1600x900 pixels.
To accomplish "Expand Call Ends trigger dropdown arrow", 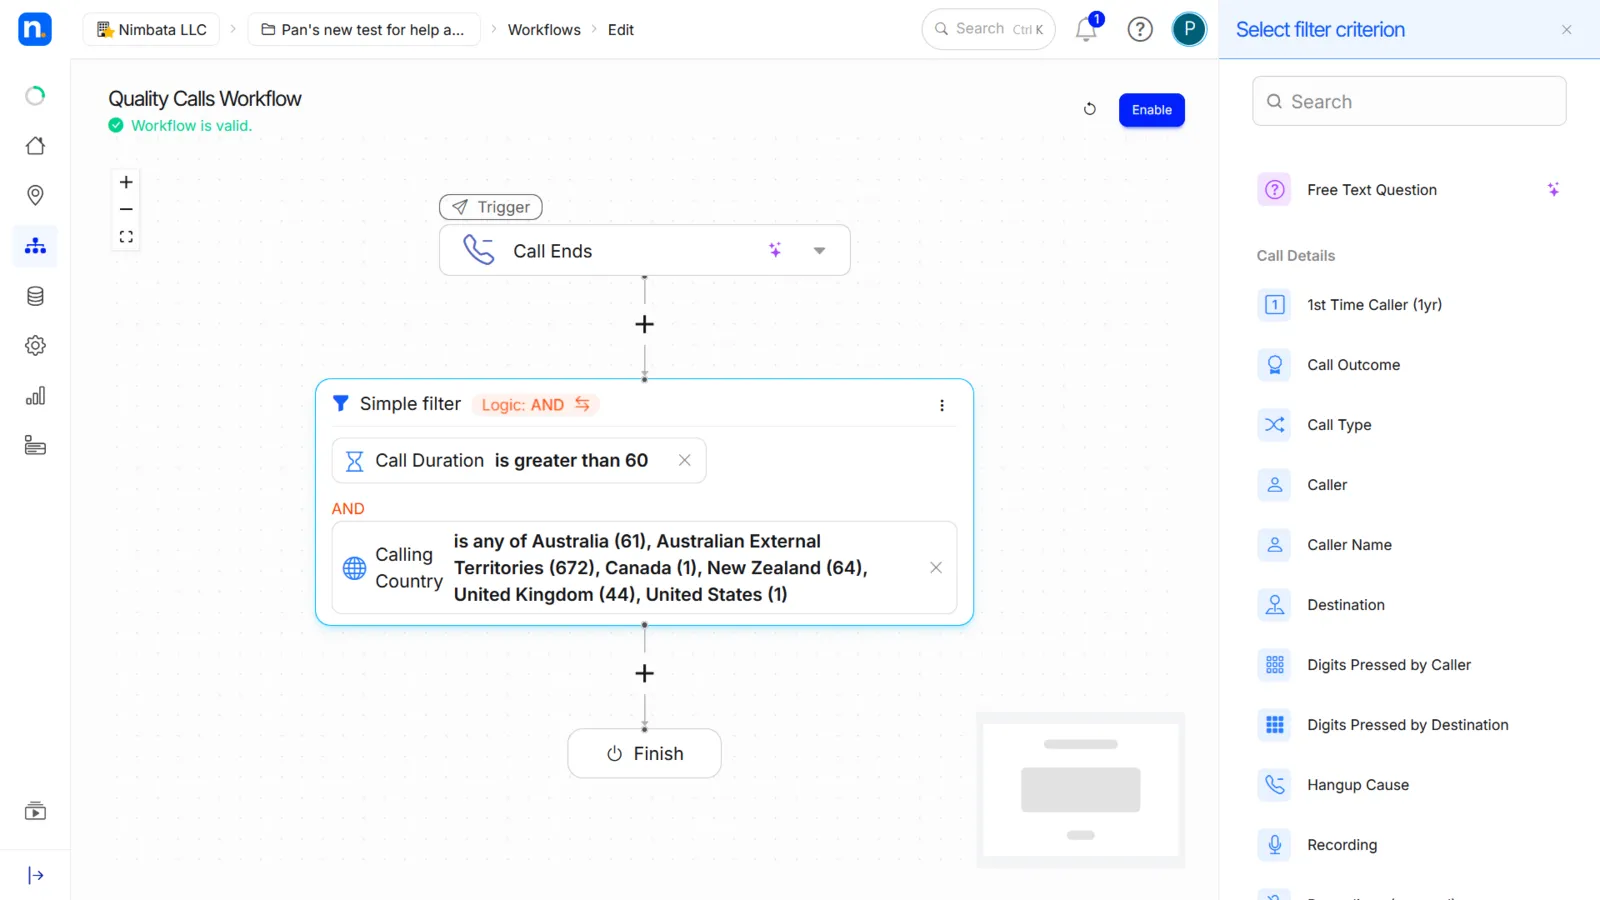I will (820, 251).
